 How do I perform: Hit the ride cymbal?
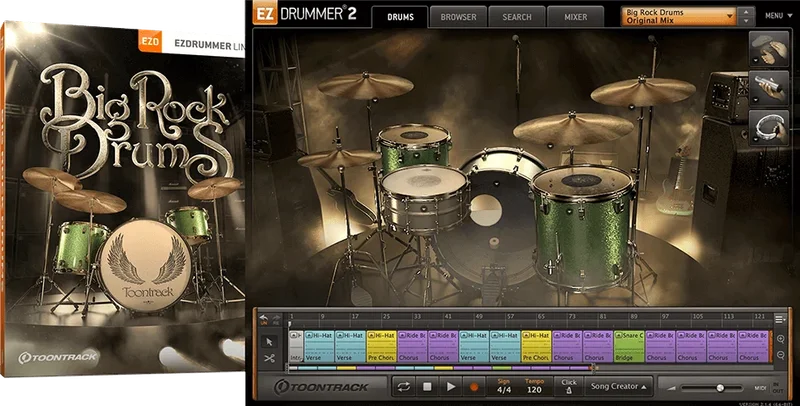[573, 129]
